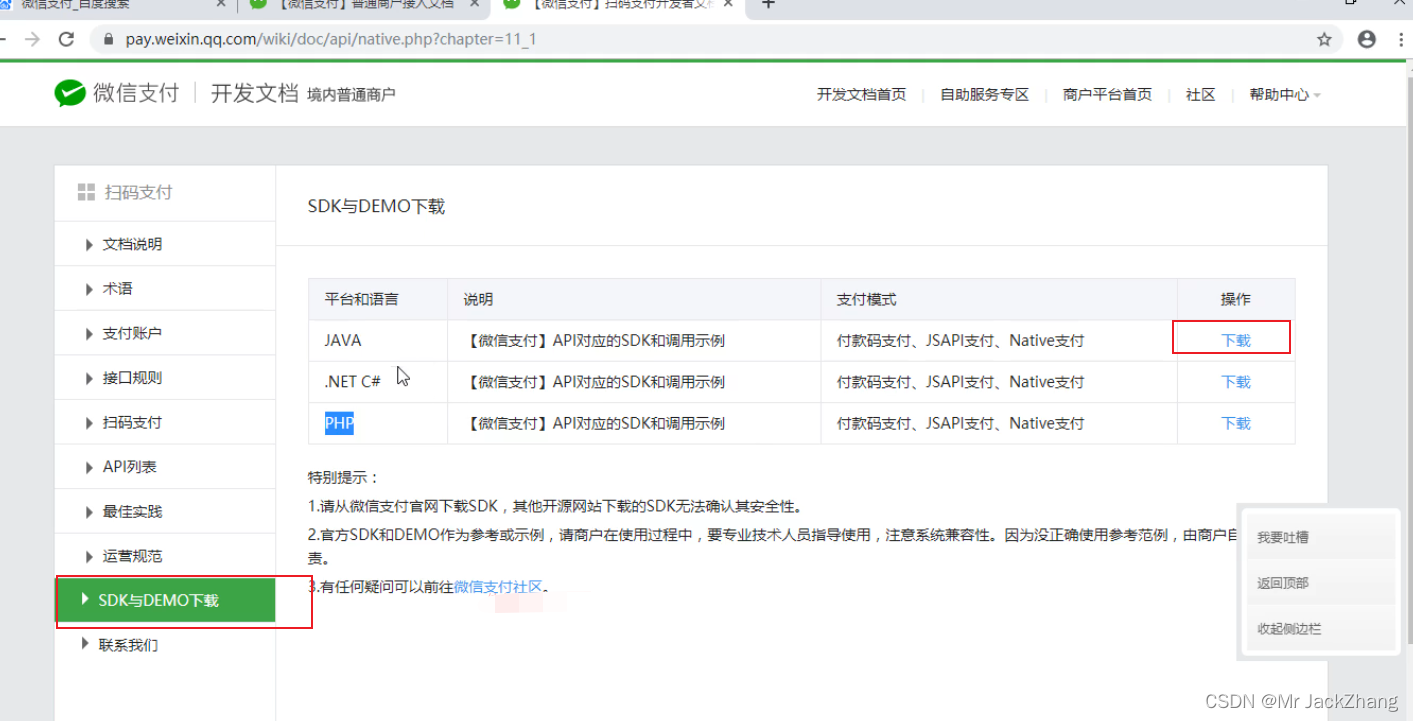Go forward with the browser arrow
The height and width of the screenshot is (721, 1413).
[x=32, y=39]
